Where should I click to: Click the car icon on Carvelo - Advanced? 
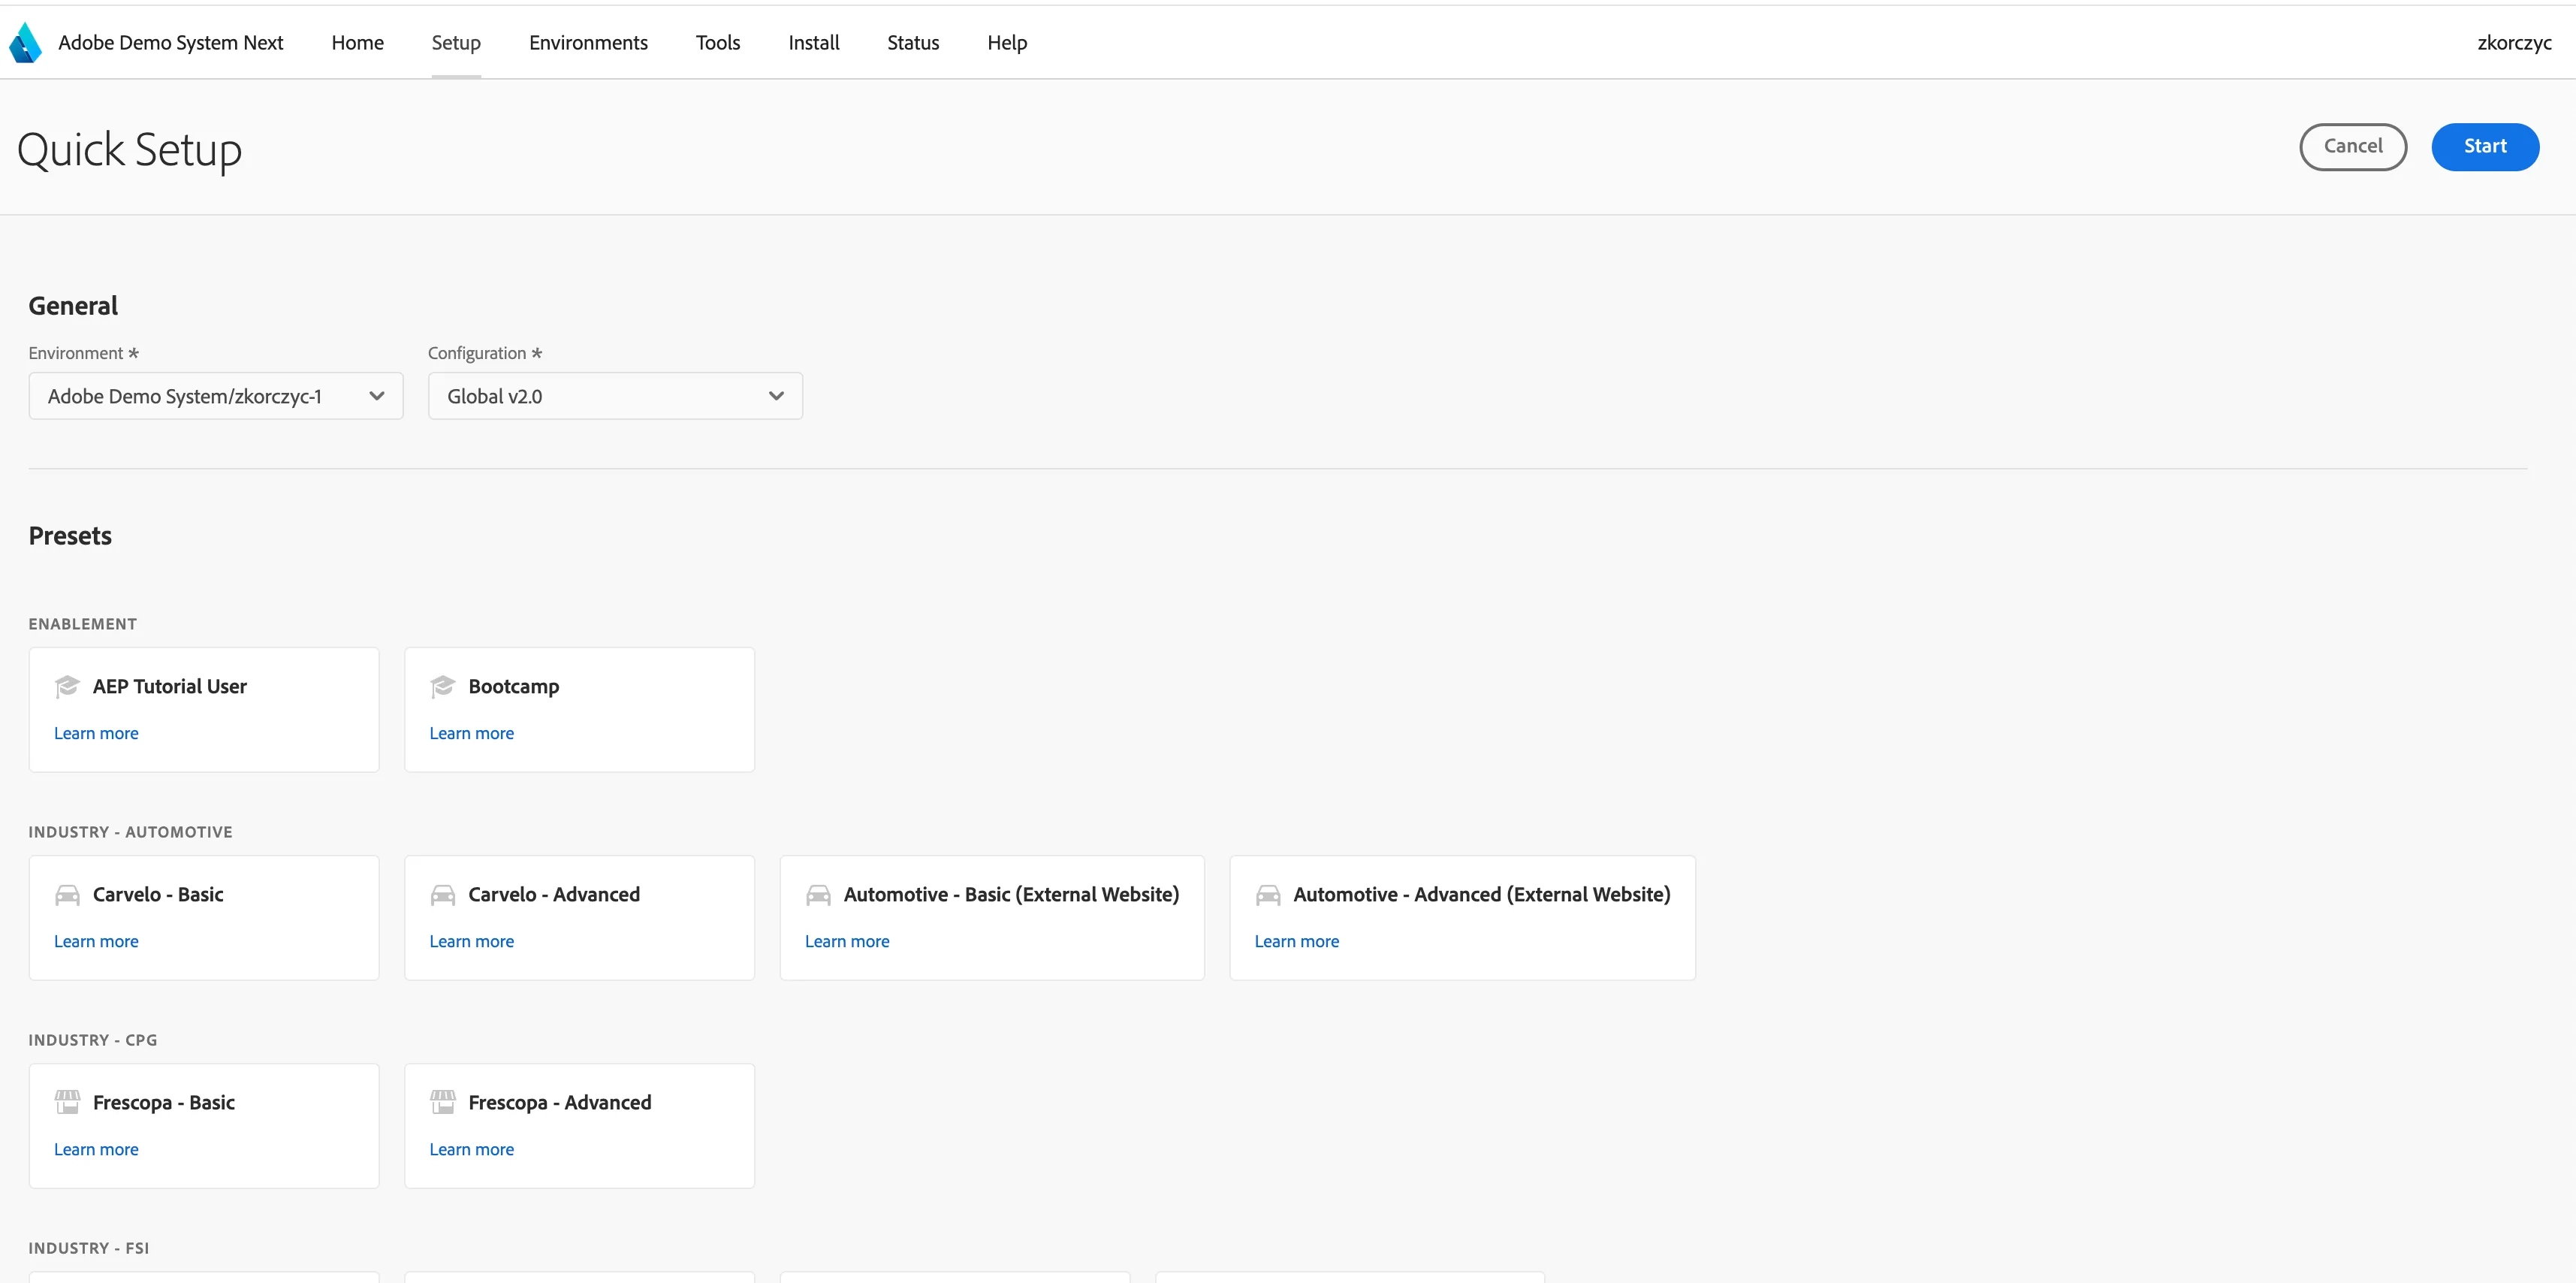pos(442,895)
